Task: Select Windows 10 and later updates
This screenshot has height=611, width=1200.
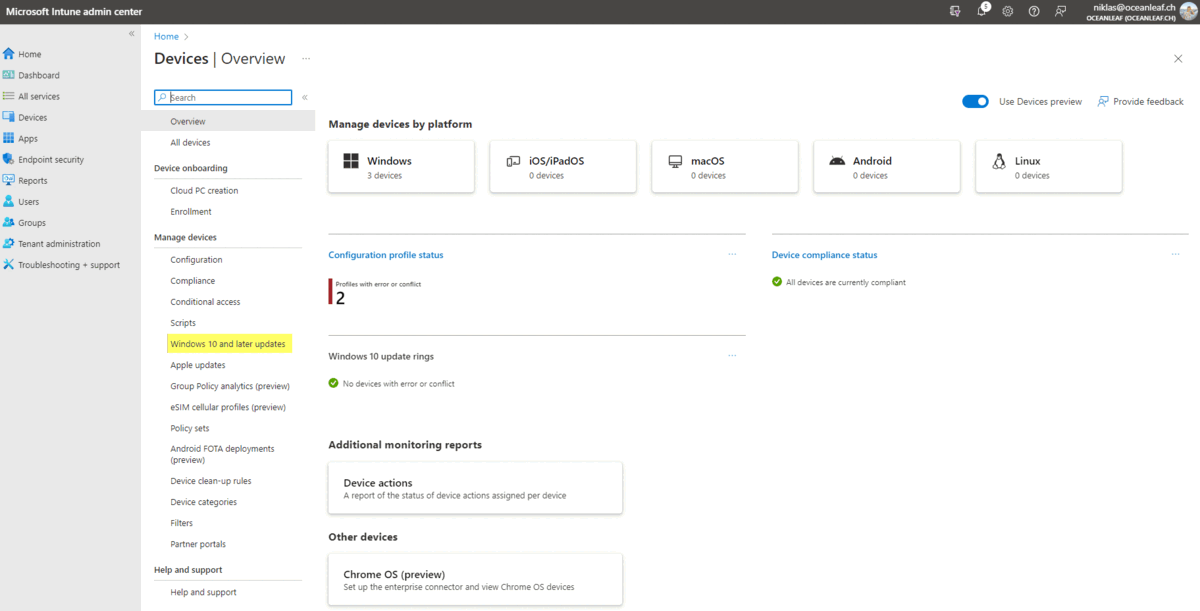Action: (228, 344)
